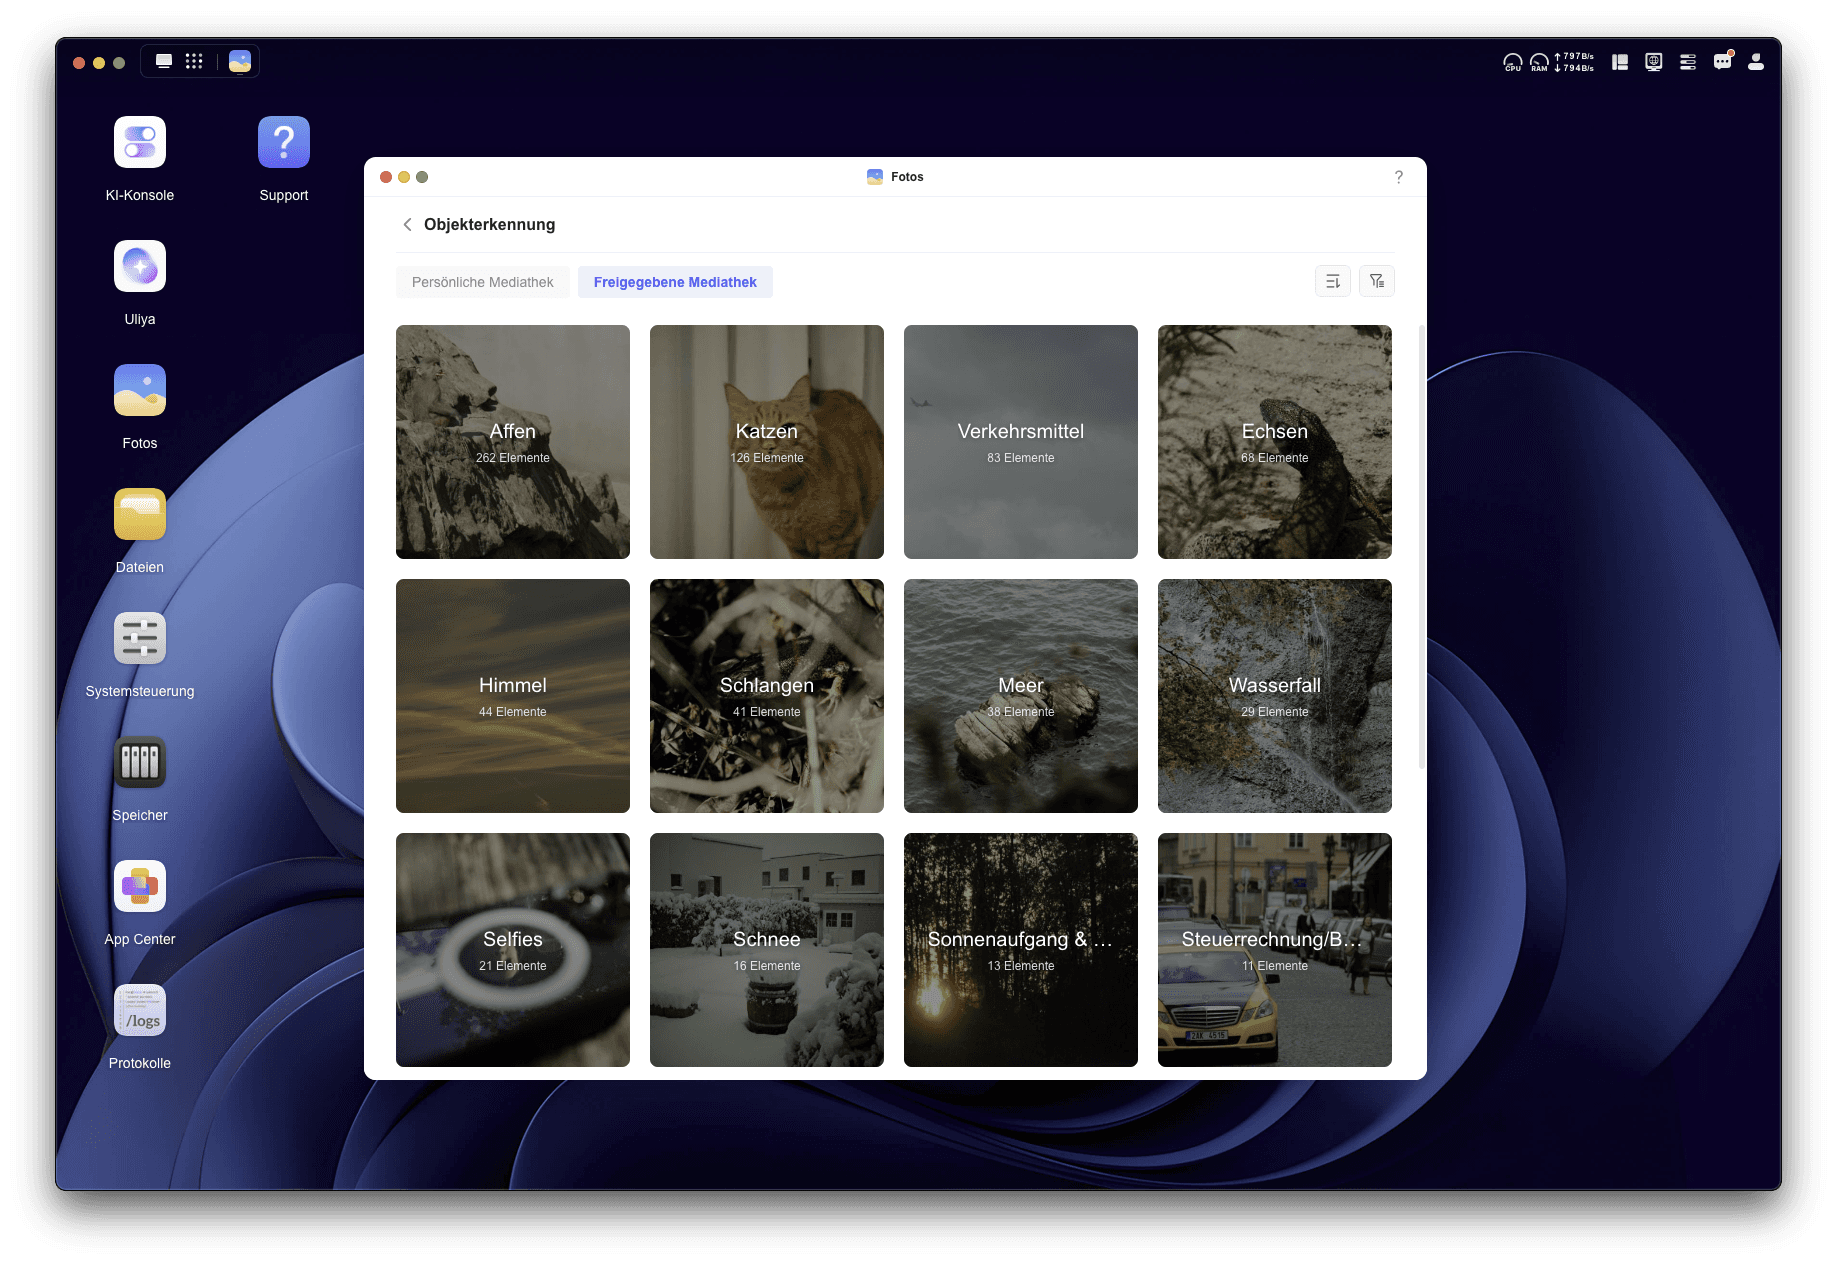Click the Objekterkennung page title
The image size is (1837, 1264).
click(489, 224)
